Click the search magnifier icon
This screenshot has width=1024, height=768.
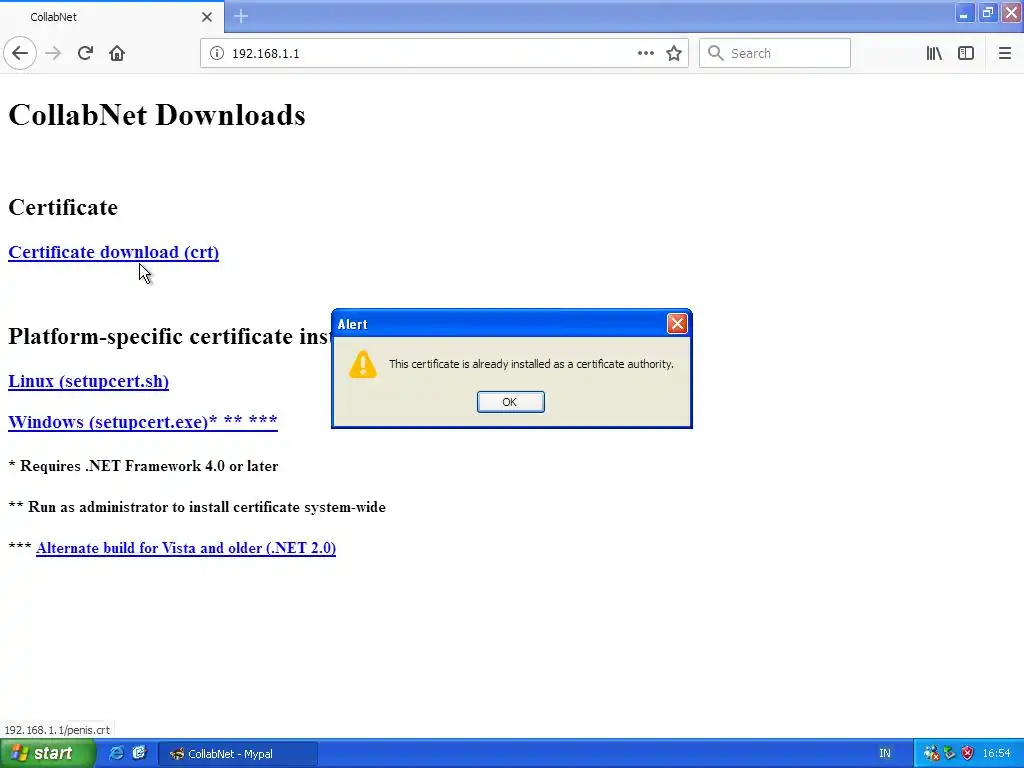[716, 54]
